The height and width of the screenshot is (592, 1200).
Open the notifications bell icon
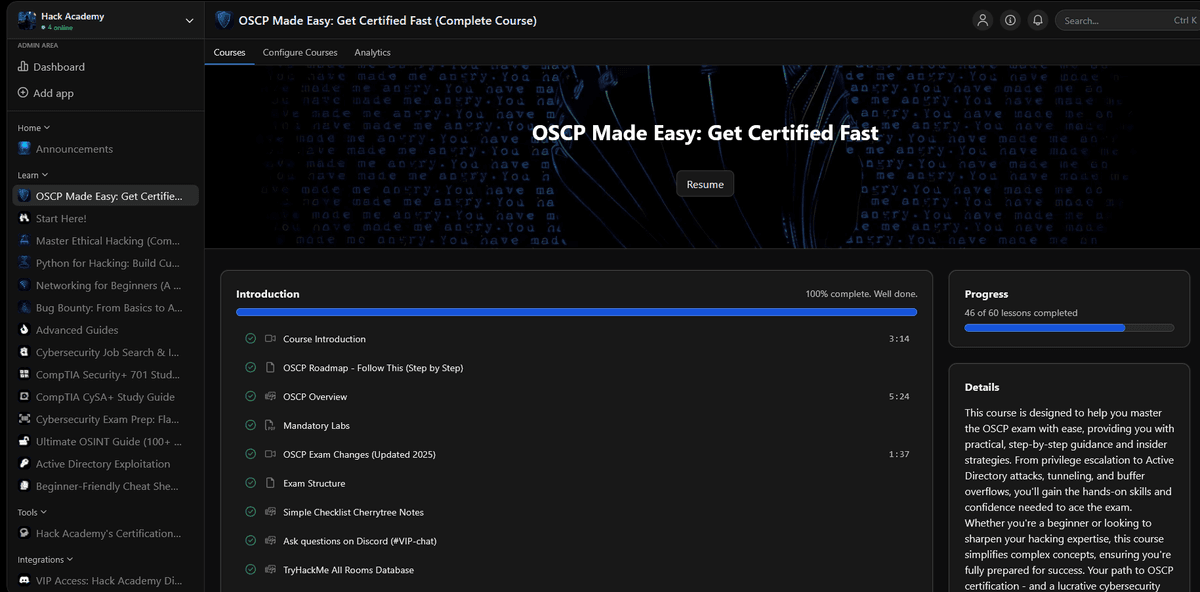1039,20
